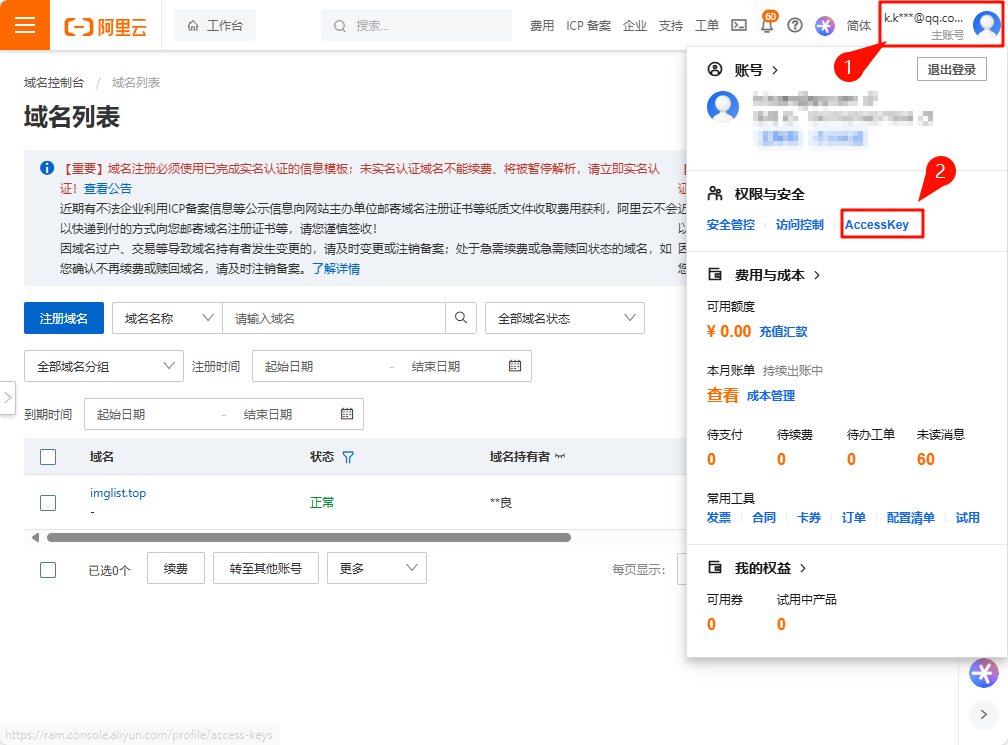Open the 工作台 workbench button

click(x=215, y=26)
